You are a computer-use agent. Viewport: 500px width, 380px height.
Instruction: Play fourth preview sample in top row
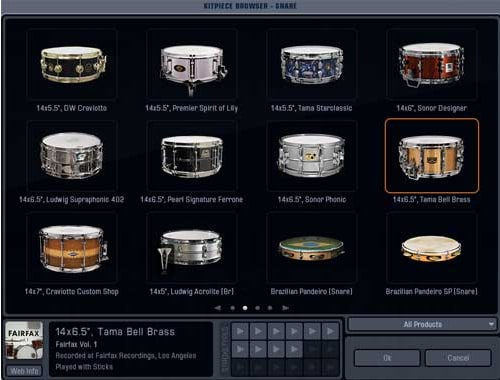point(294,331)
